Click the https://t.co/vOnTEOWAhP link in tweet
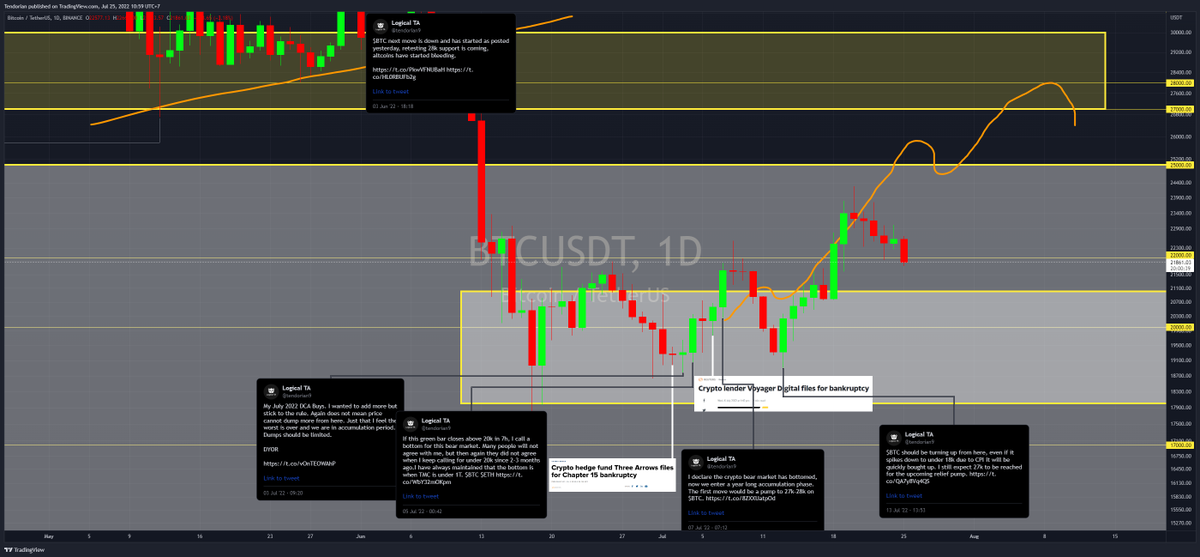Image resolution: width=1200 pixels, height=557 pixels. (300, 464)
